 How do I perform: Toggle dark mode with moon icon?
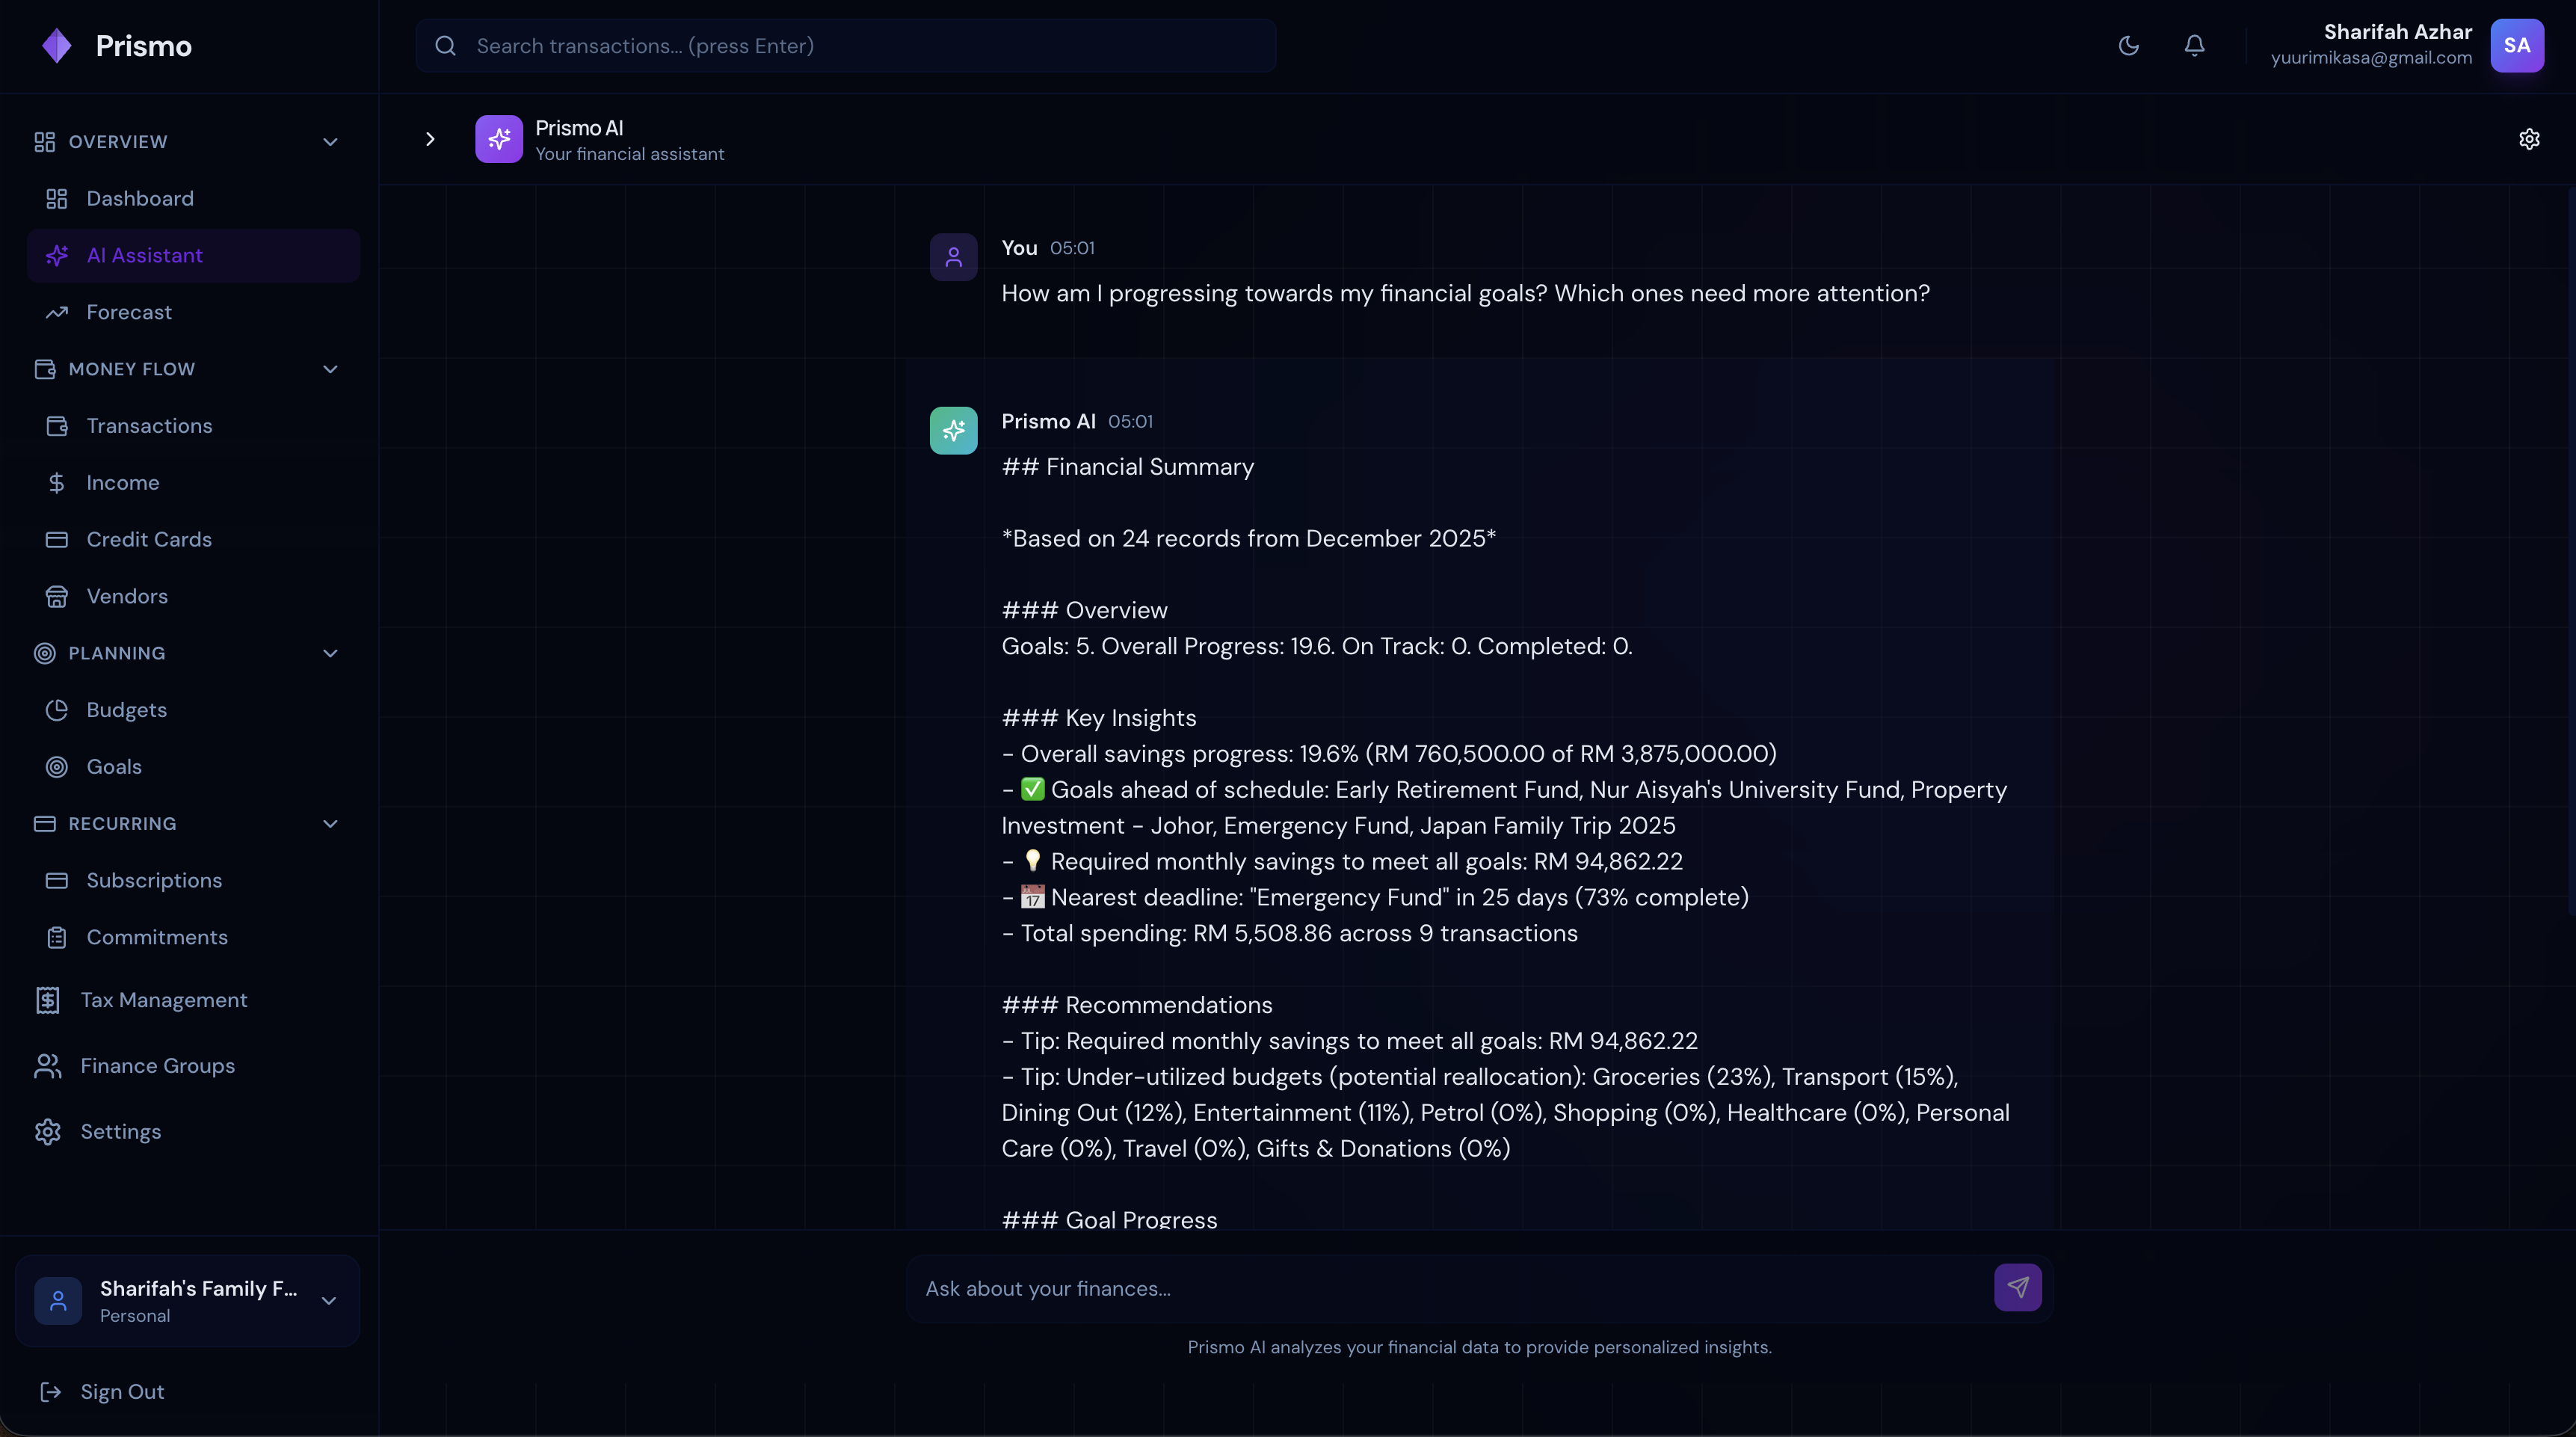coord(2128,46)
